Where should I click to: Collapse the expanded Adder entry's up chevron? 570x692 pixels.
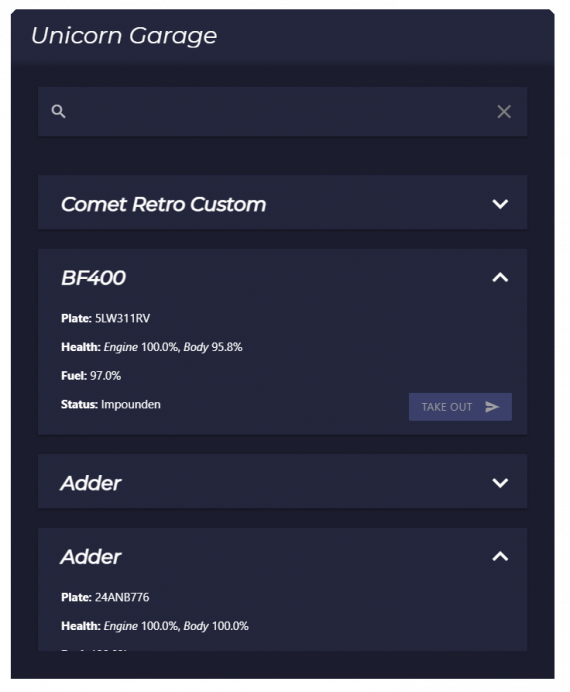pyautogui.click(x=500, y=557)
